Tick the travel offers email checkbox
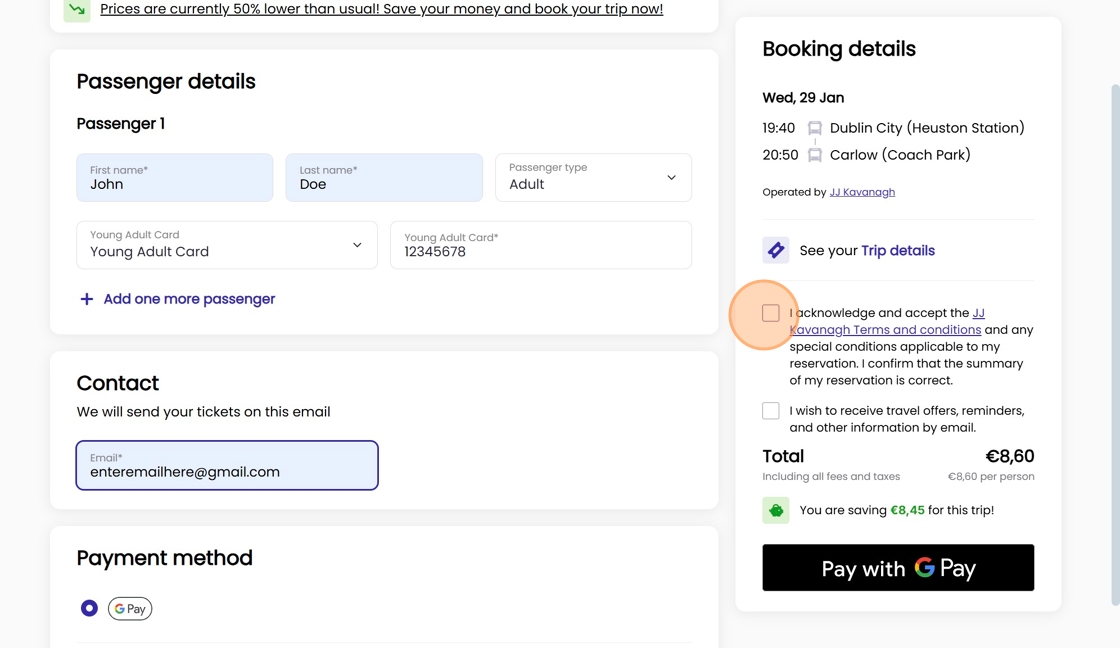Viewport: 1120px width, 648px height. (771, 411)
